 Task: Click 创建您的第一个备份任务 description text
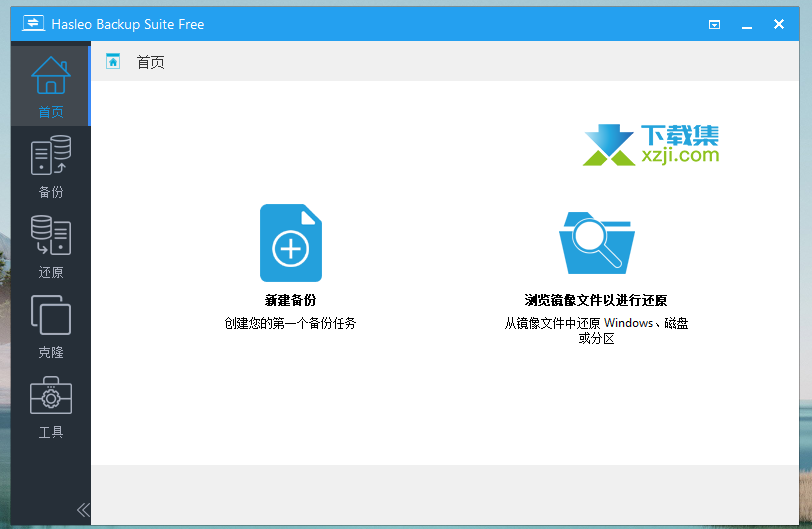(x=291, y=324)
